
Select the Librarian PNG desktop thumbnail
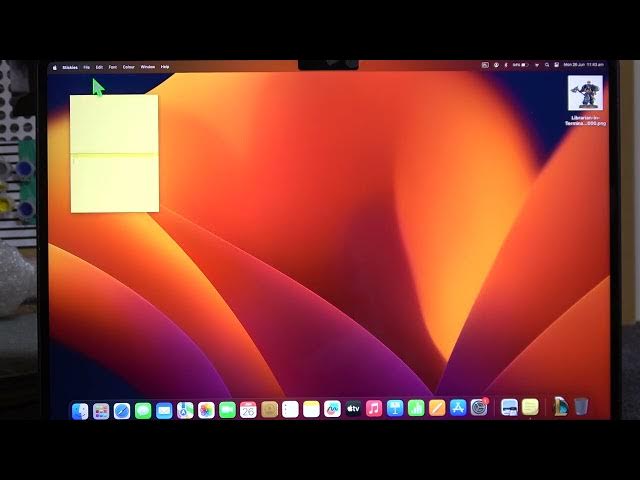pos(585,93)
